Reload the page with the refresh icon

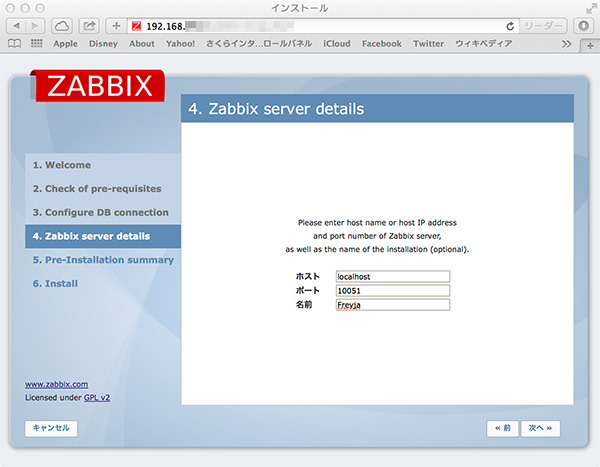pyautogui.click(x=511, y=25)
